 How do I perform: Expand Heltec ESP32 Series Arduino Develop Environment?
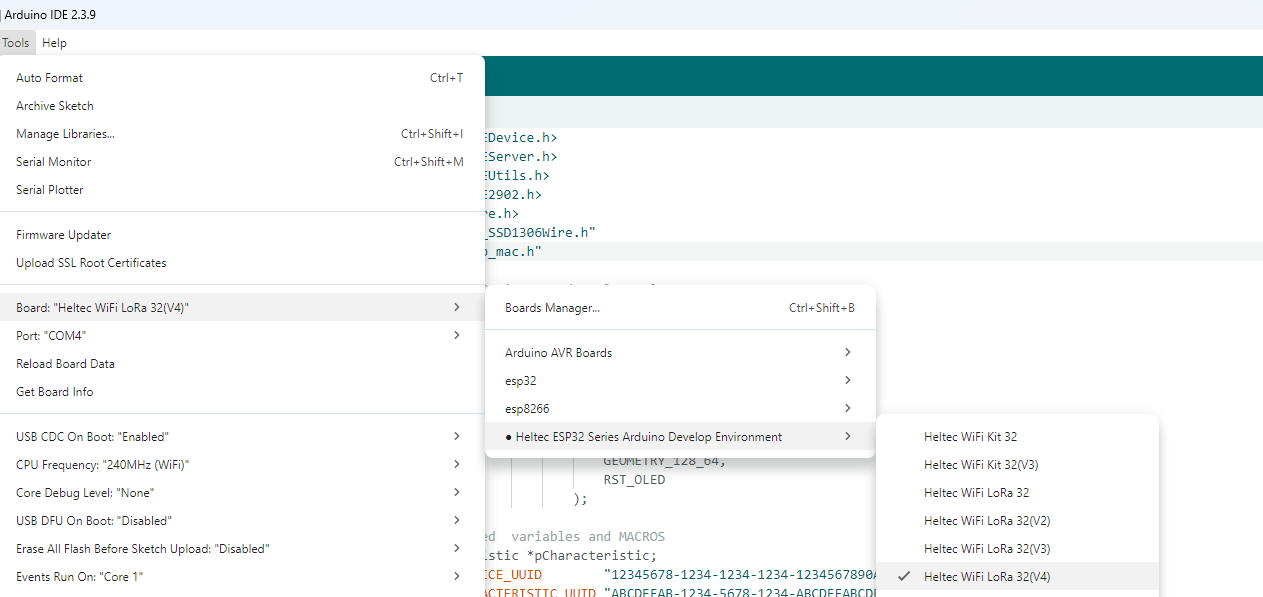[680, 437]
